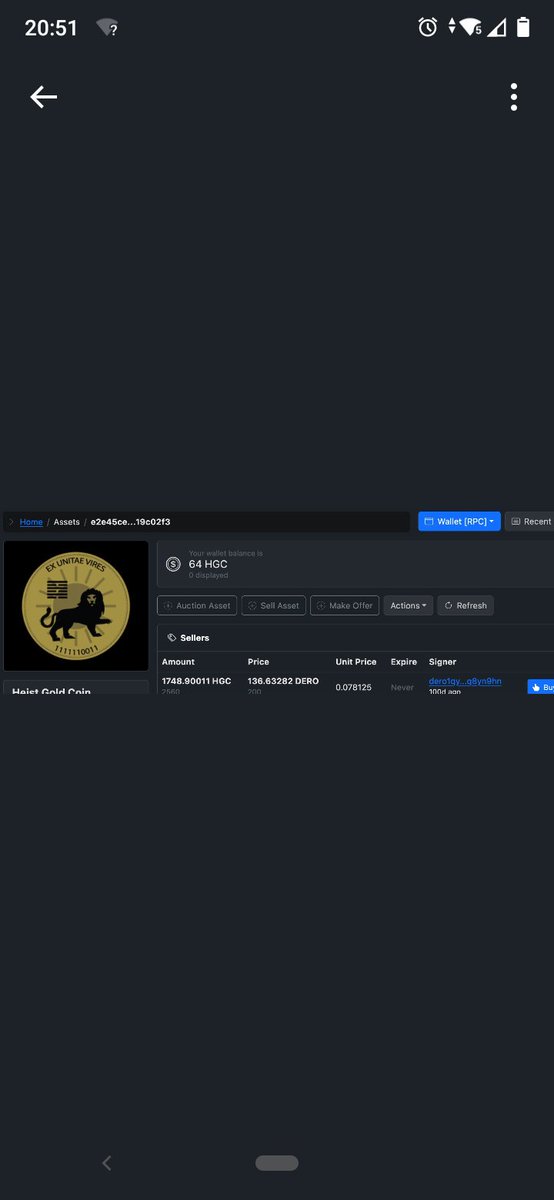554x1200 pixels.
Task: Tap the Android navigation back chevron
Action: [x=107, y=1162]
